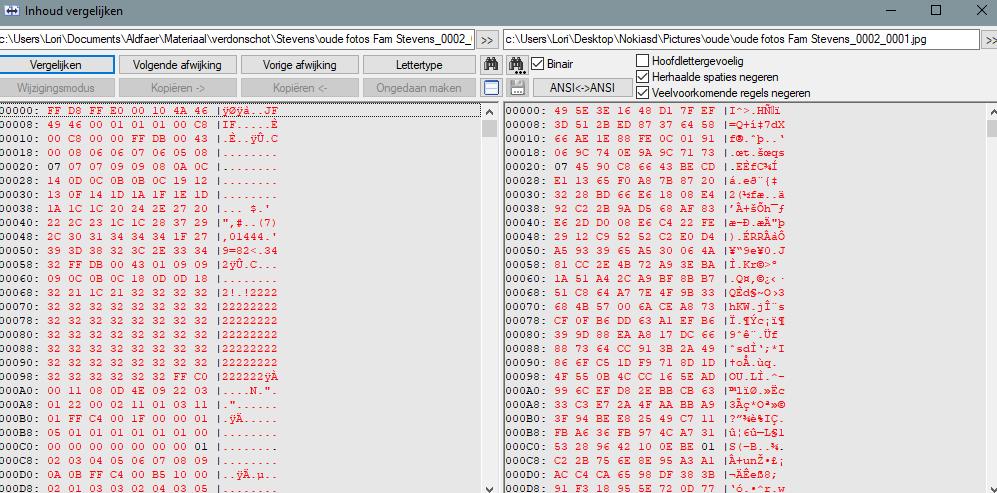Disable Herhaalde spaties negeren
This screenshot has width=997, height=493.
pos(643,77)
